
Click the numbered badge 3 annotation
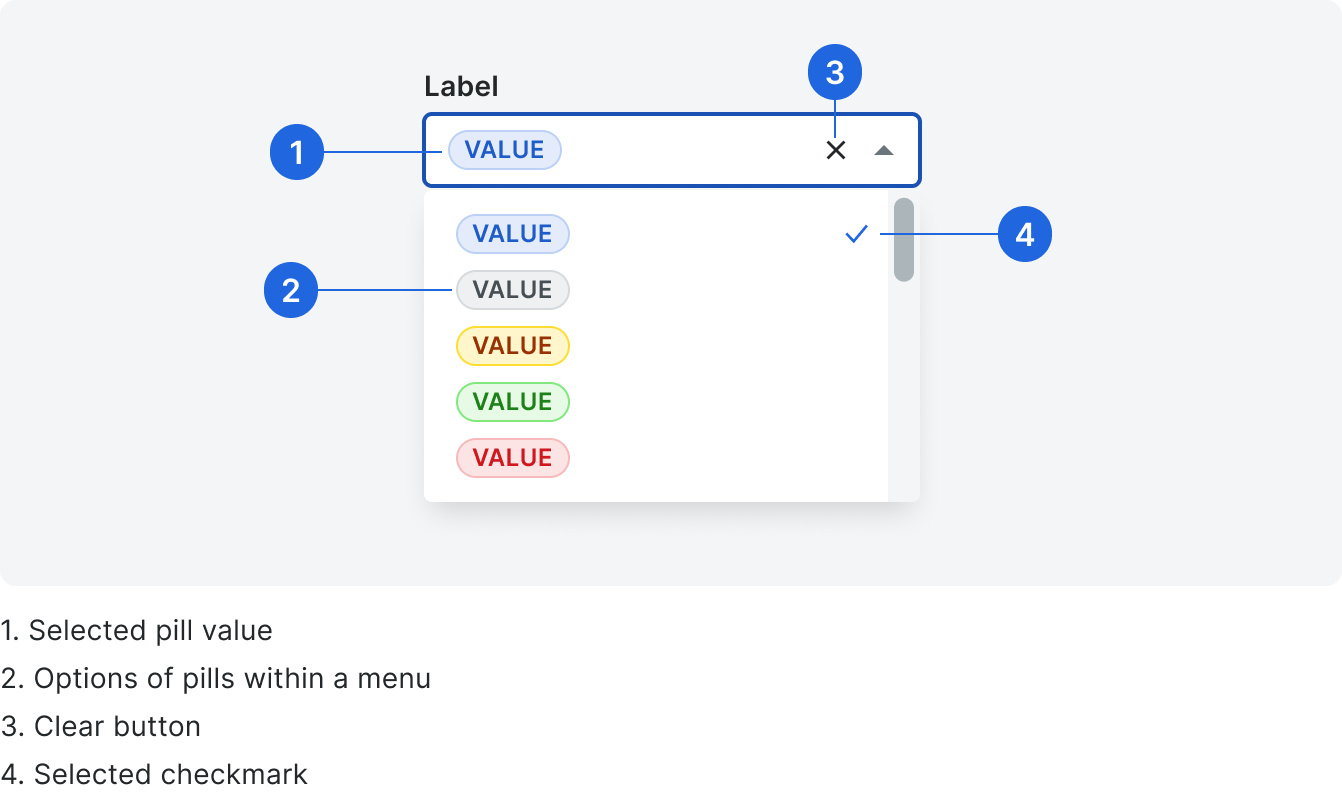(835, 73)
